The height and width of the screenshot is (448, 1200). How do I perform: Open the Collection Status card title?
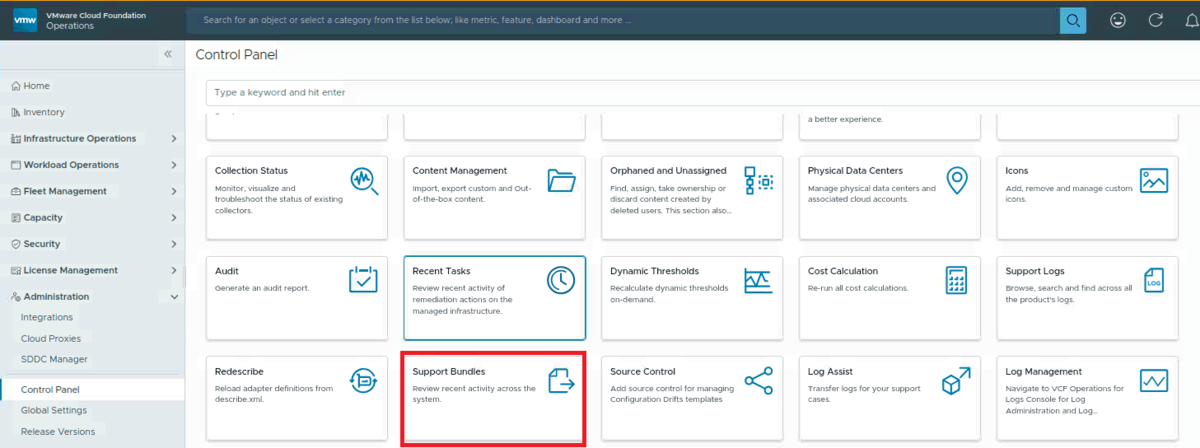click(x=251, y=171)
